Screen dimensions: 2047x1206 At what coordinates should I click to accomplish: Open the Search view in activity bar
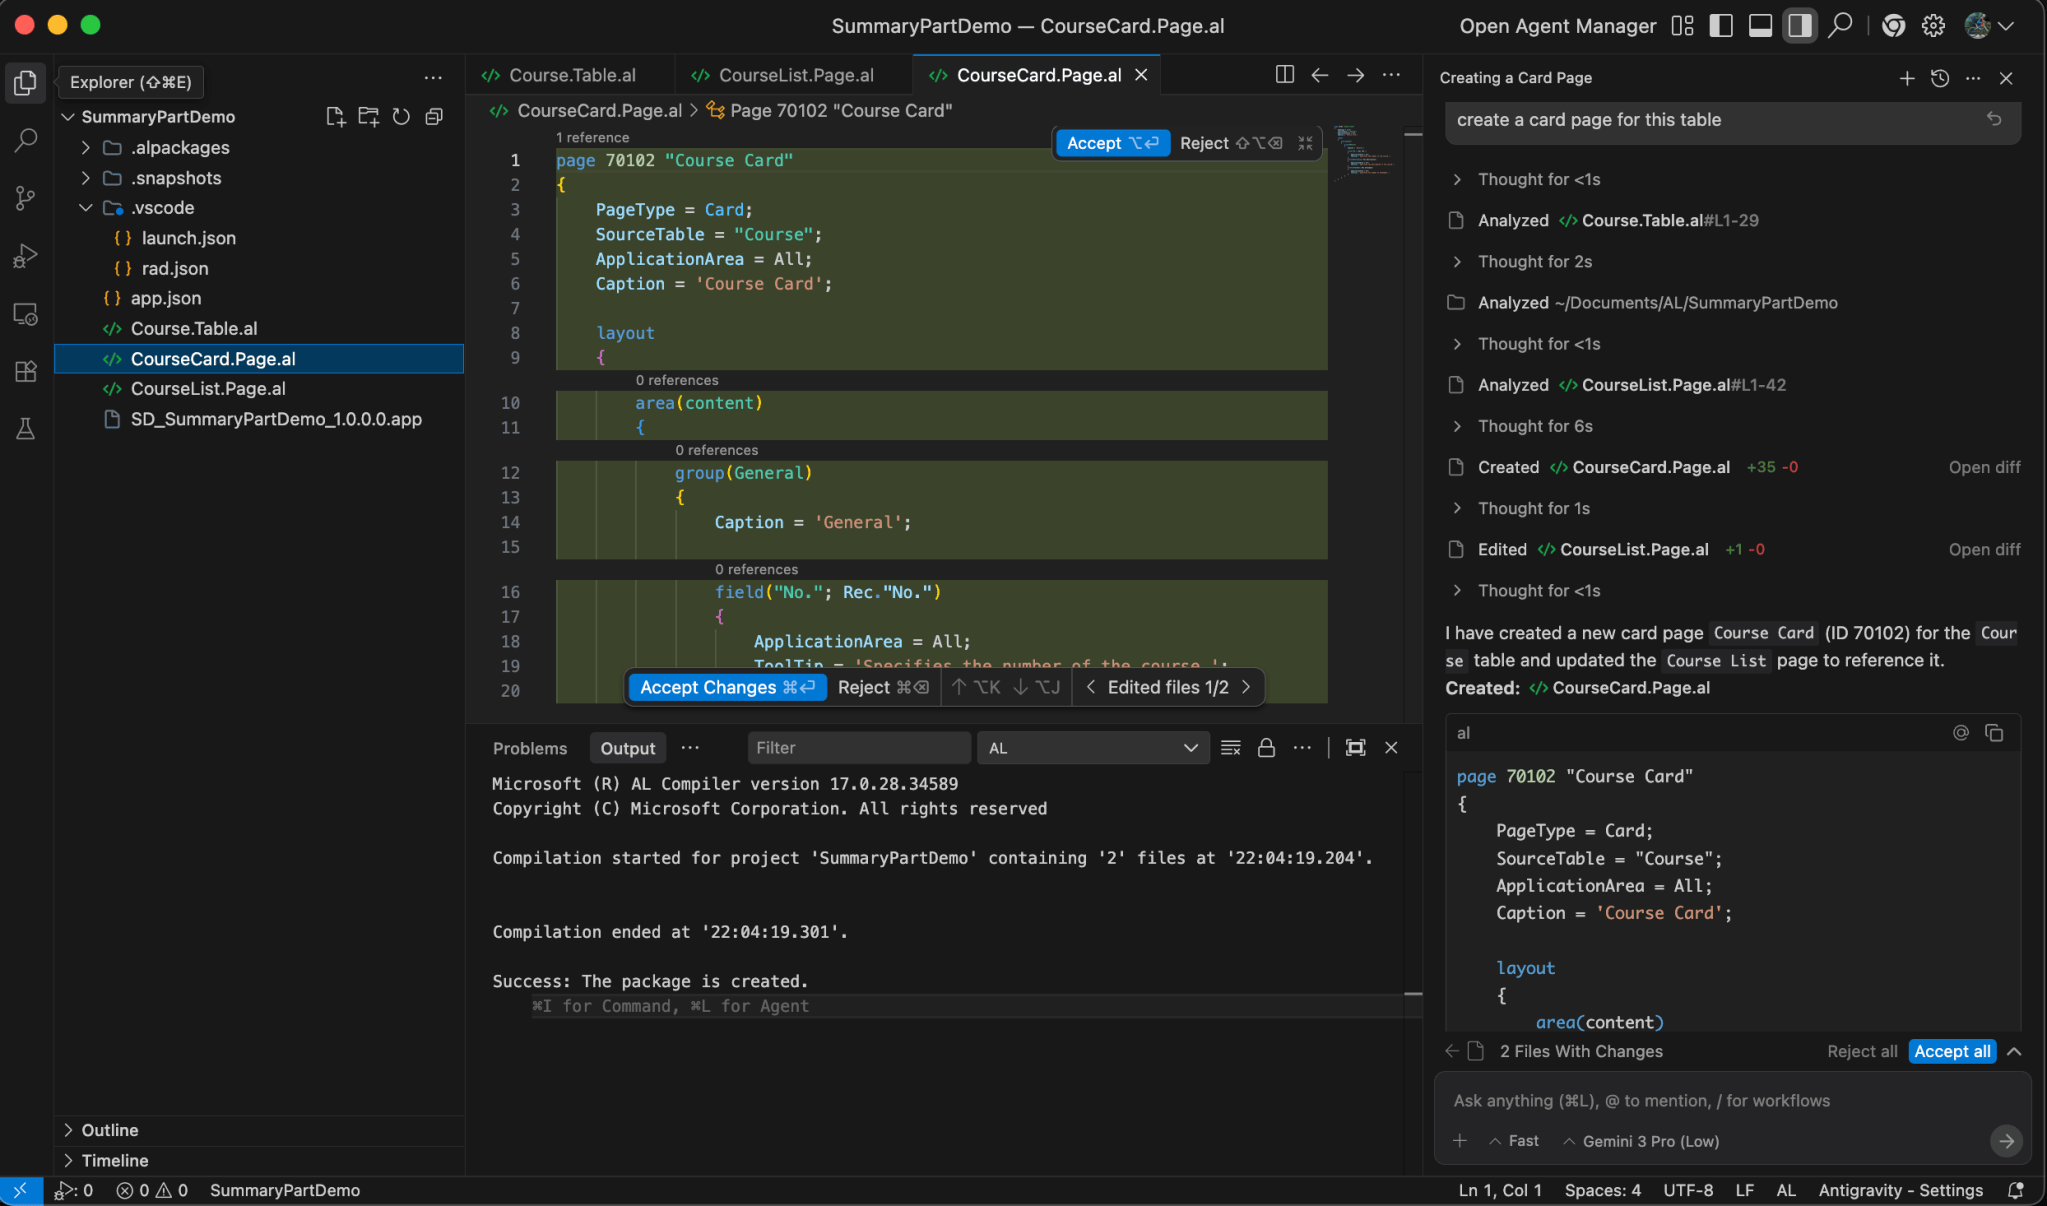click(x=26, y=140)
